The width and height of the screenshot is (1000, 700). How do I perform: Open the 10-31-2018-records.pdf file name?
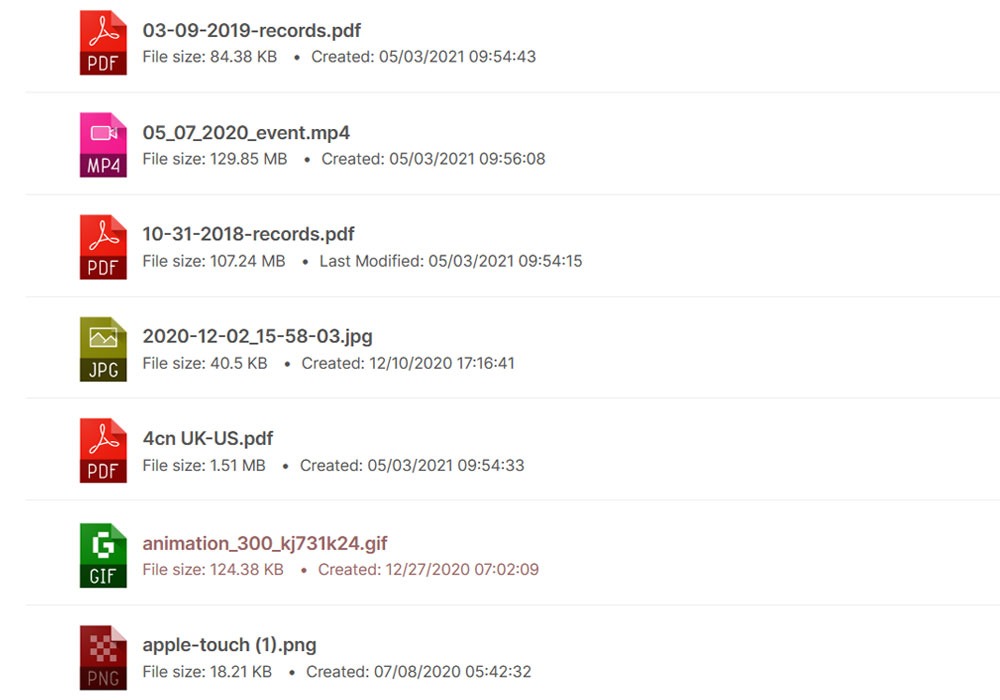pyautogui.click(x=248, y=235)
